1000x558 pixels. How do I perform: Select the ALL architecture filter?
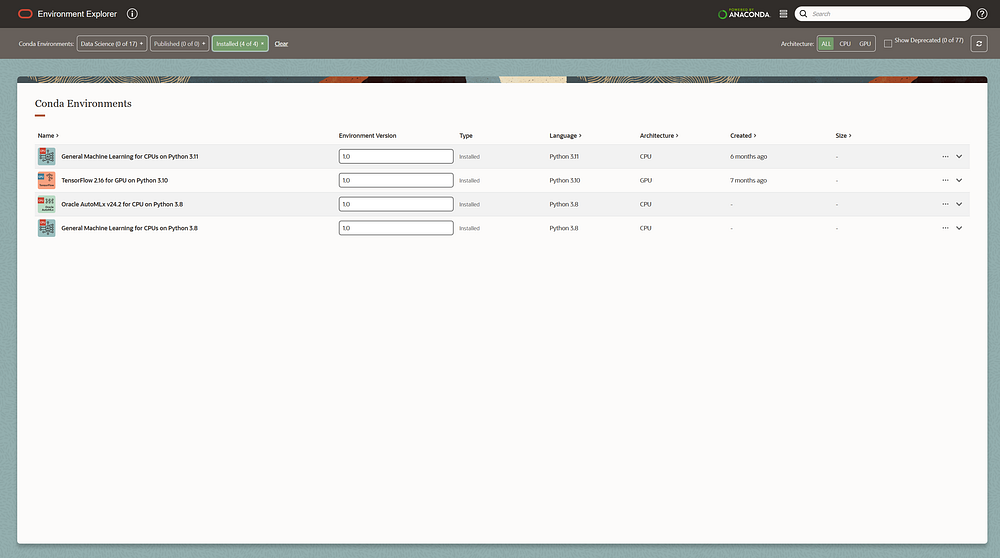(826, 43)
